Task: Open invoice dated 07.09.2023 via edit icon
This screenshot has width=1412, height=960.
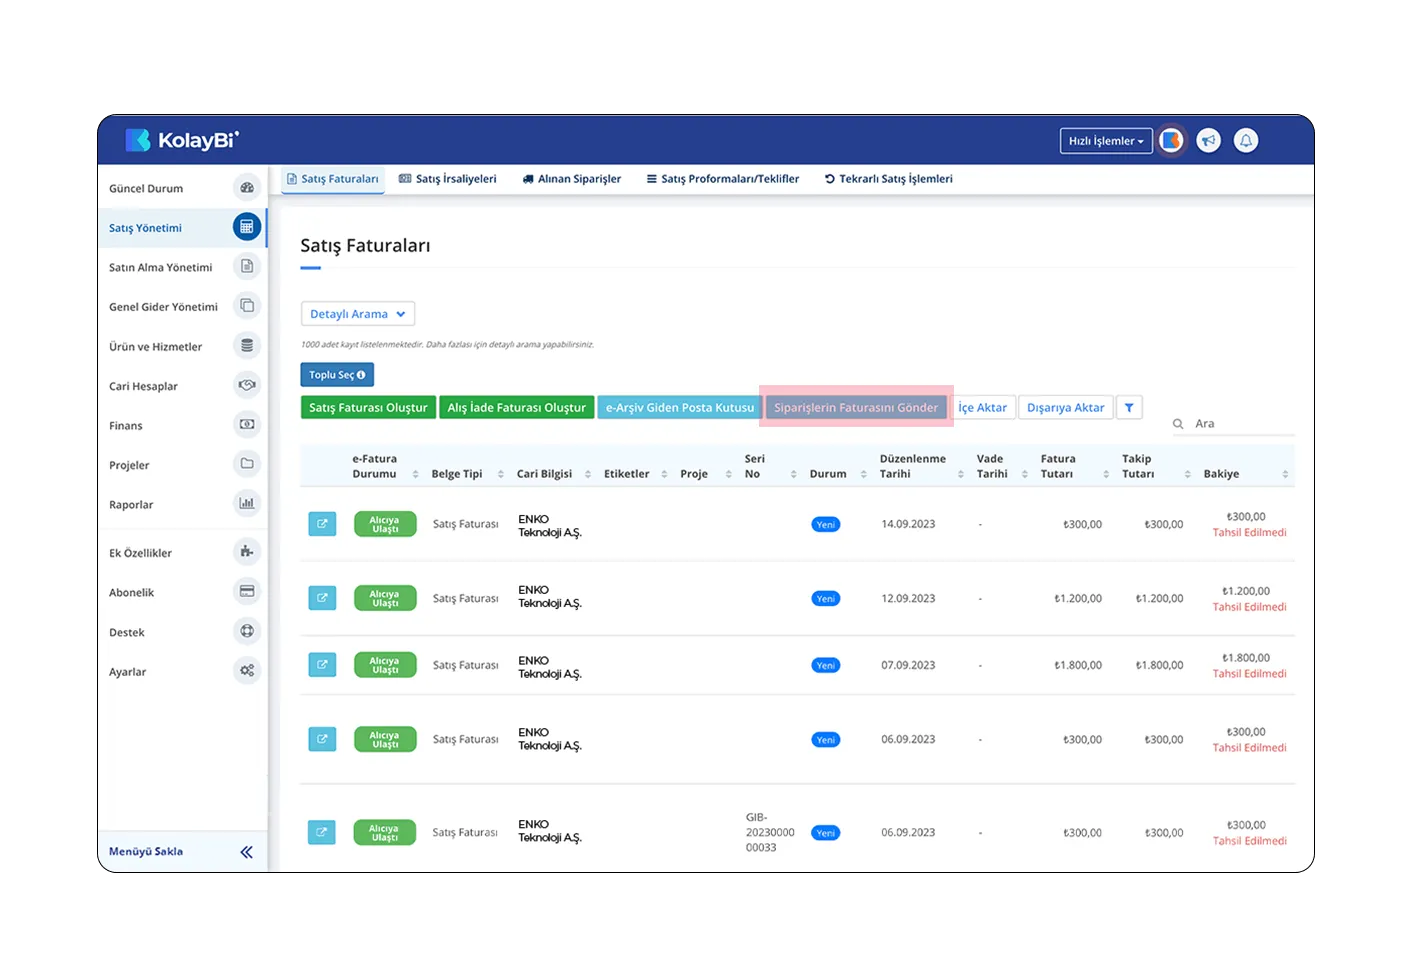Action: point(322,665)
